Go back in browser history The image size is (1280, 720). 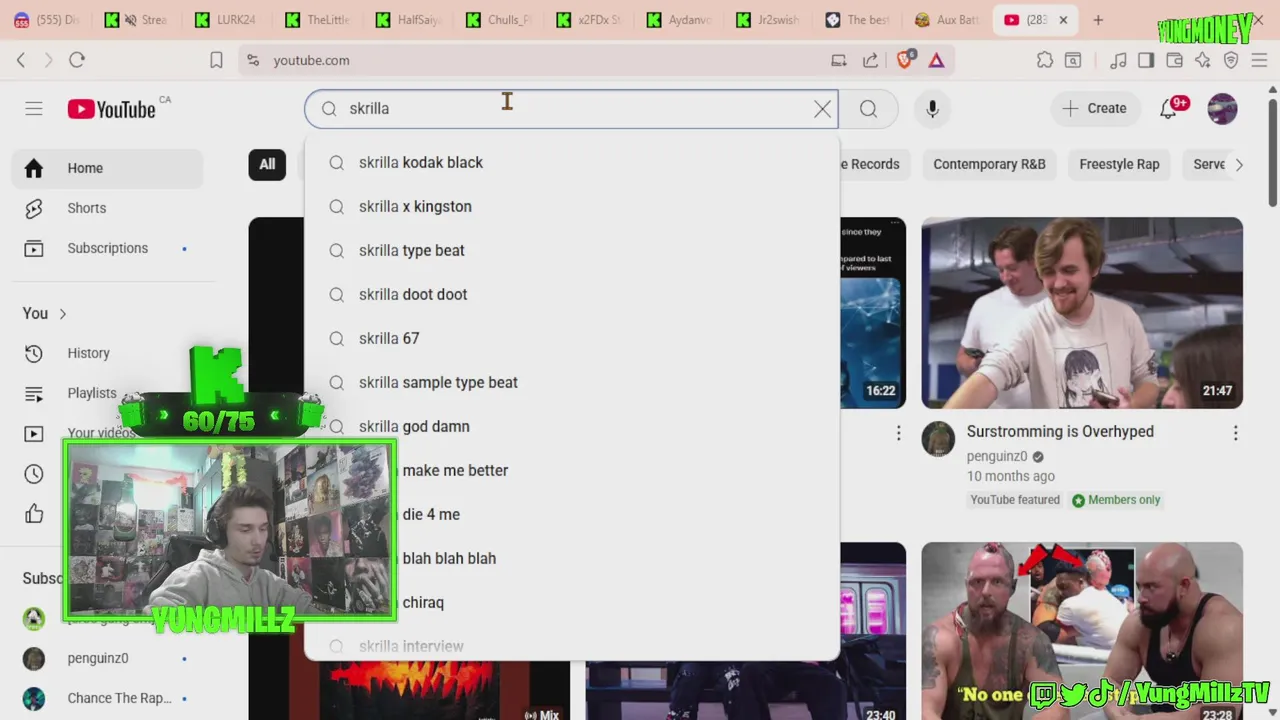21,60
